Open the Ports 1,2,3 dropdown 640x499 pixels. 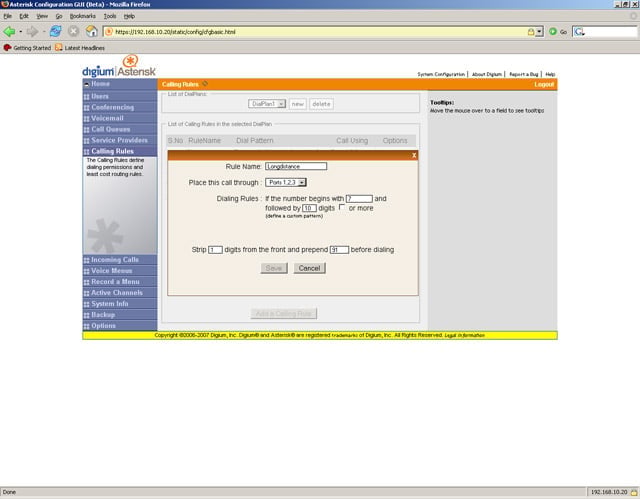(x=286, y=182)
